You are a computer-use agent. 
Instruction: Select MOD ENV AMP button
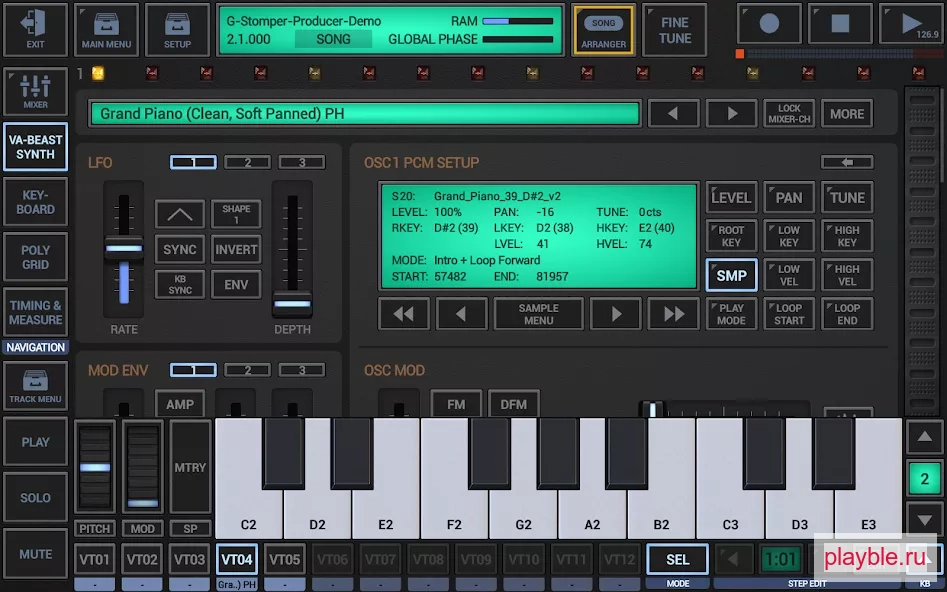coord(179,404)
